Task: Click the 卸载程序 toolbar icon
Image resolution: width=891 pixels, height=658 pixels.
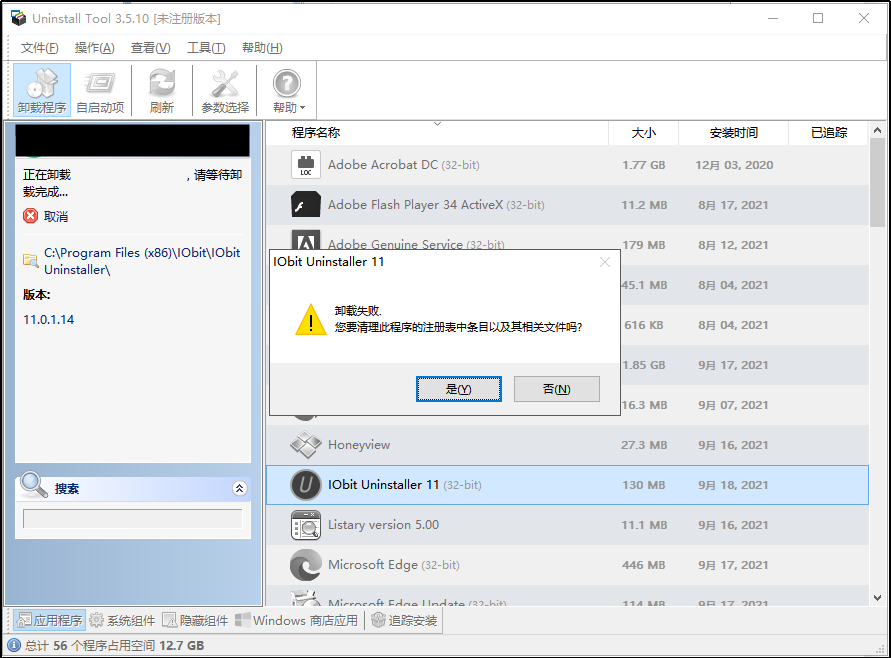Action: (x=42, y=90)
